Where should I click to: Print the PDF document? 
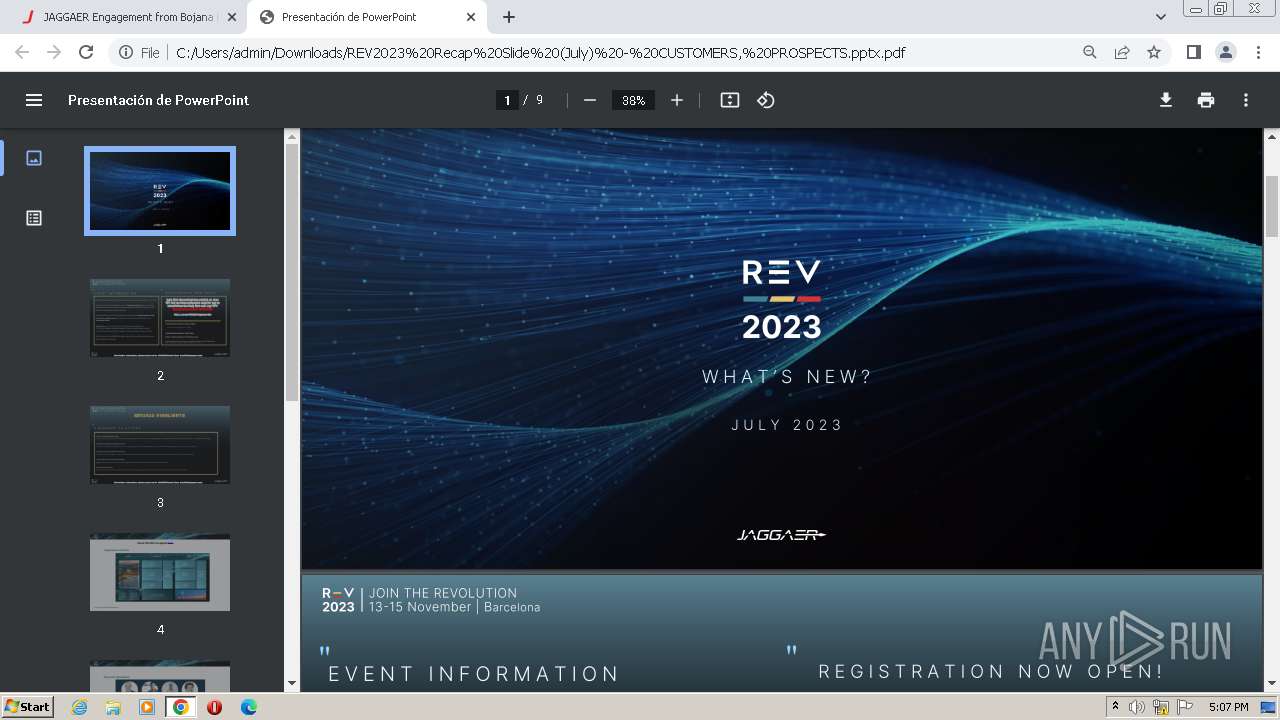coord(1206,100)
